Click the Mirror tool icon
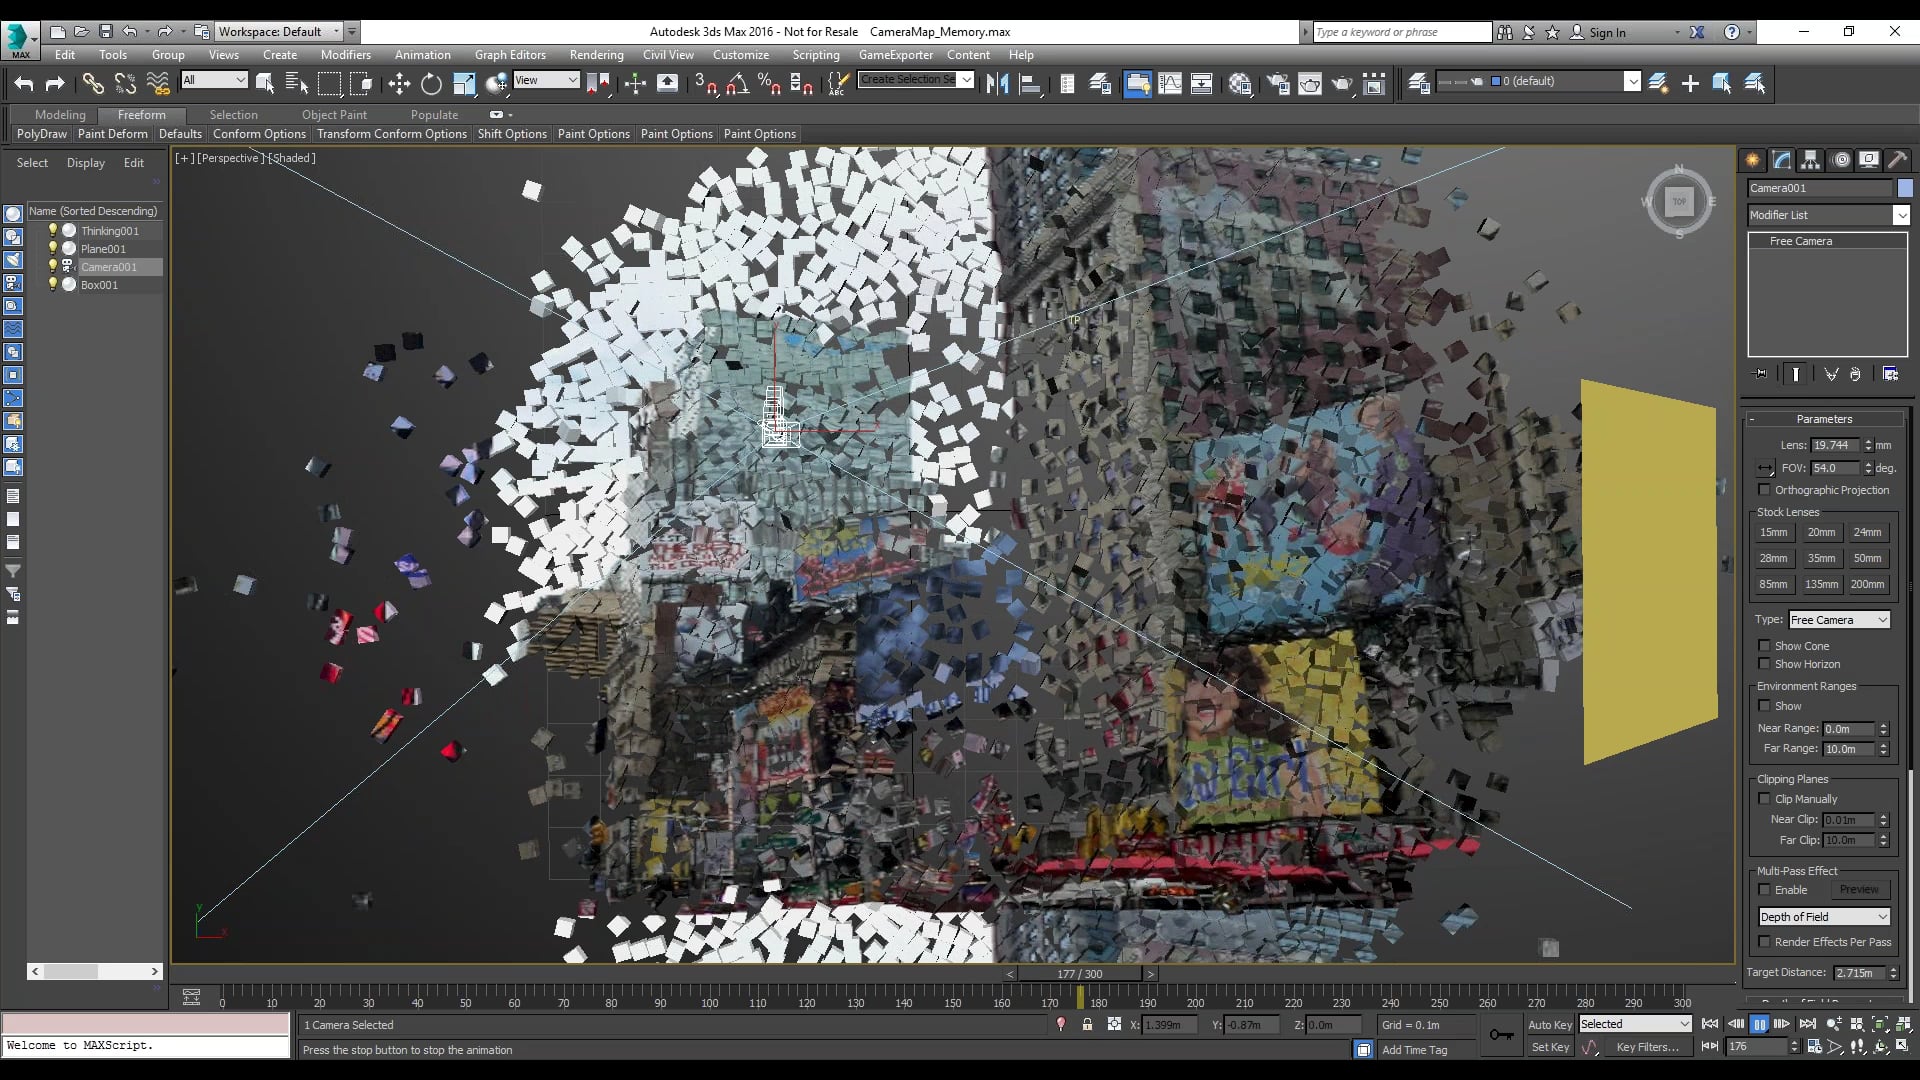1920x1080 pixels. (x=997, y=84)
